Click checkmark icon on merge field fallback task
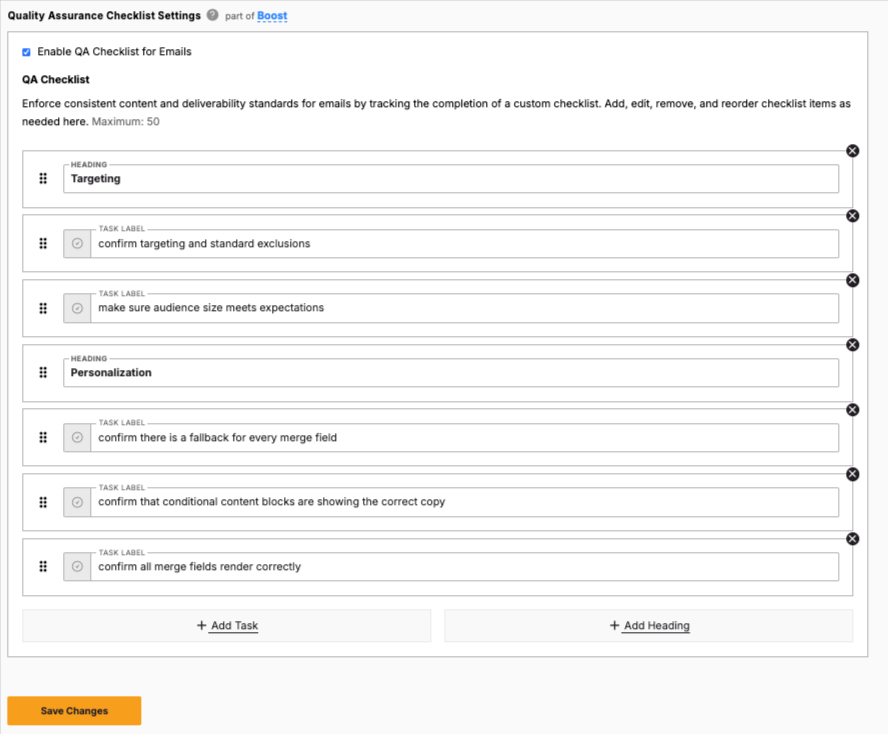888x734 pixels. (x=77, y=437)
